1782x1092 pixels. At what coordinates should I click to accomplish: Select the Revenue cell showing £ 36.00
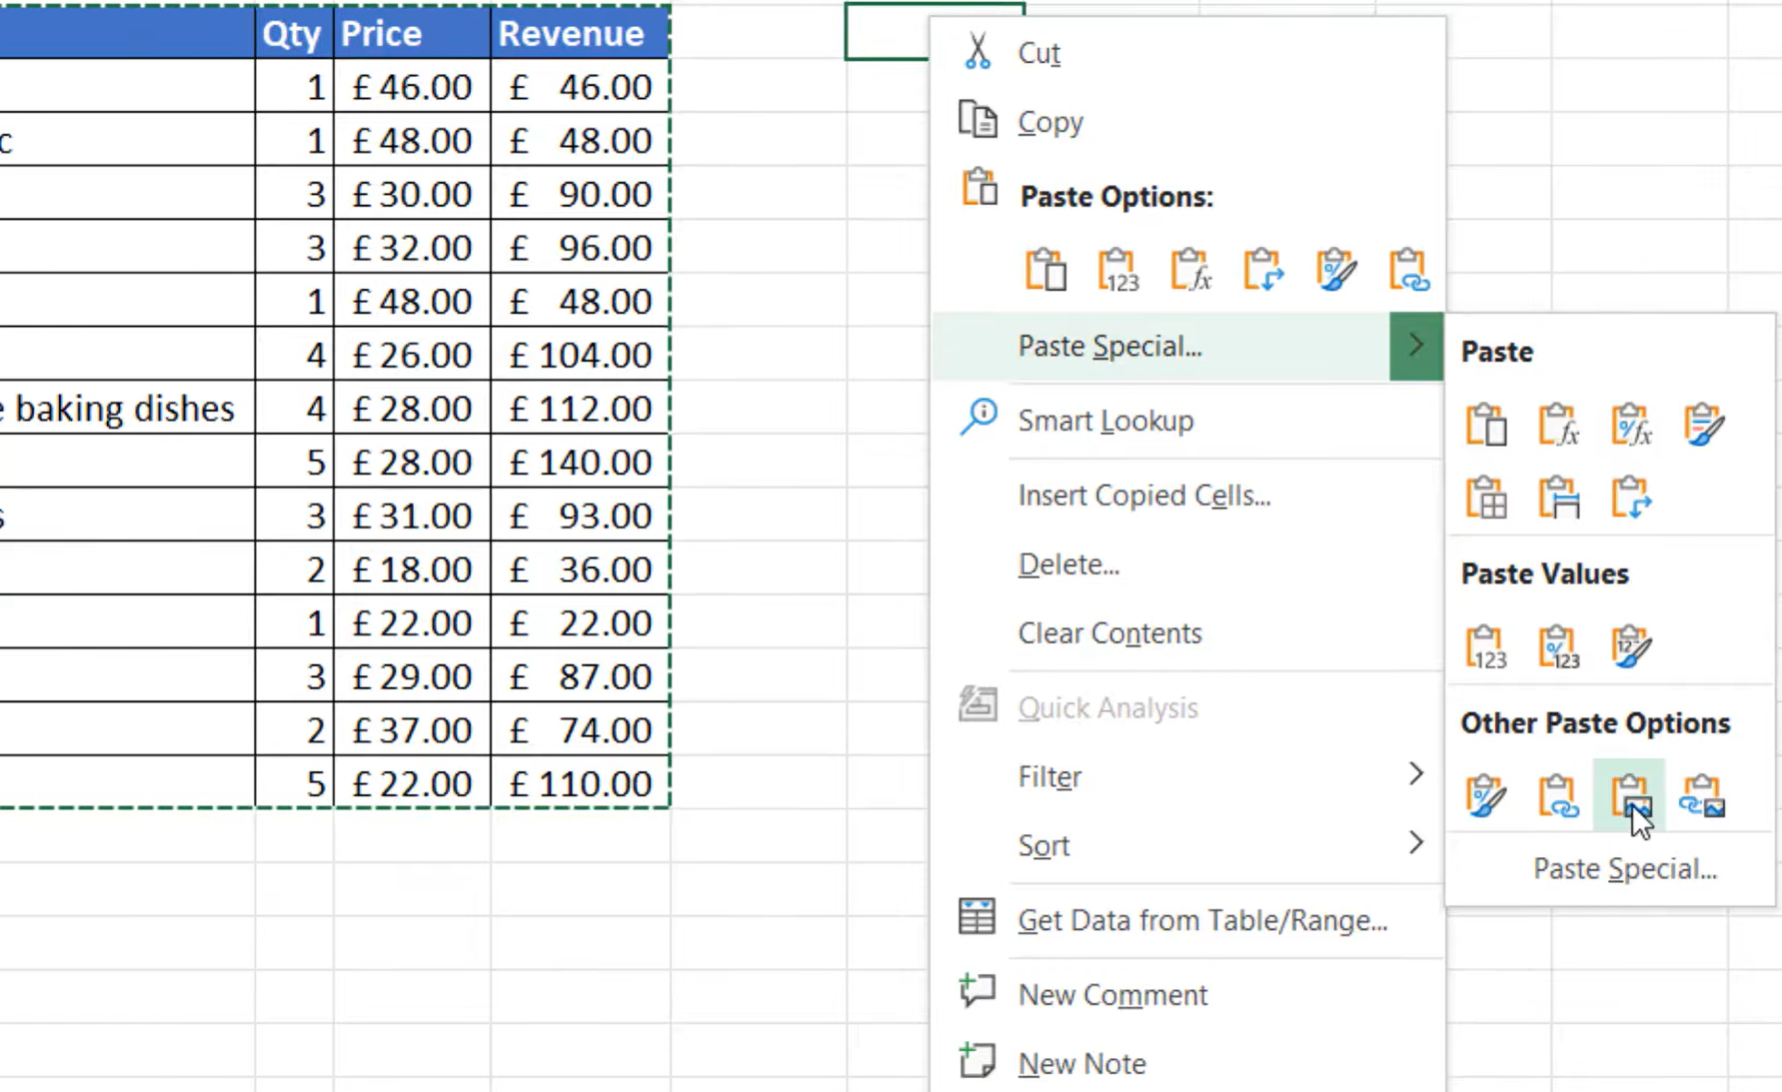(580, 569)
